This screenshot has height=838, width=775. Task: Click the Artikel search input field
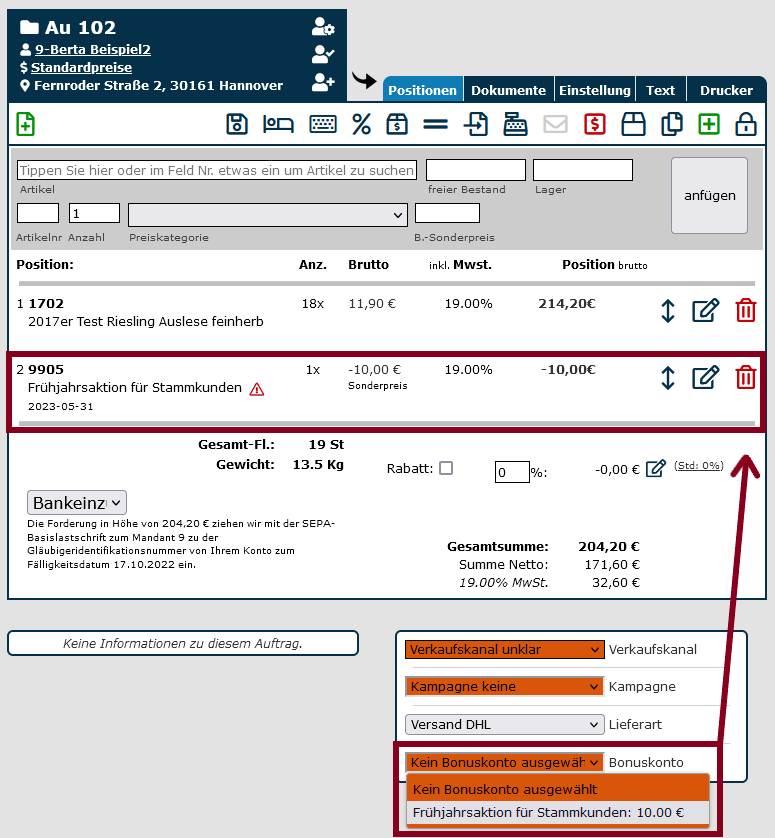(x=217, y=170)
